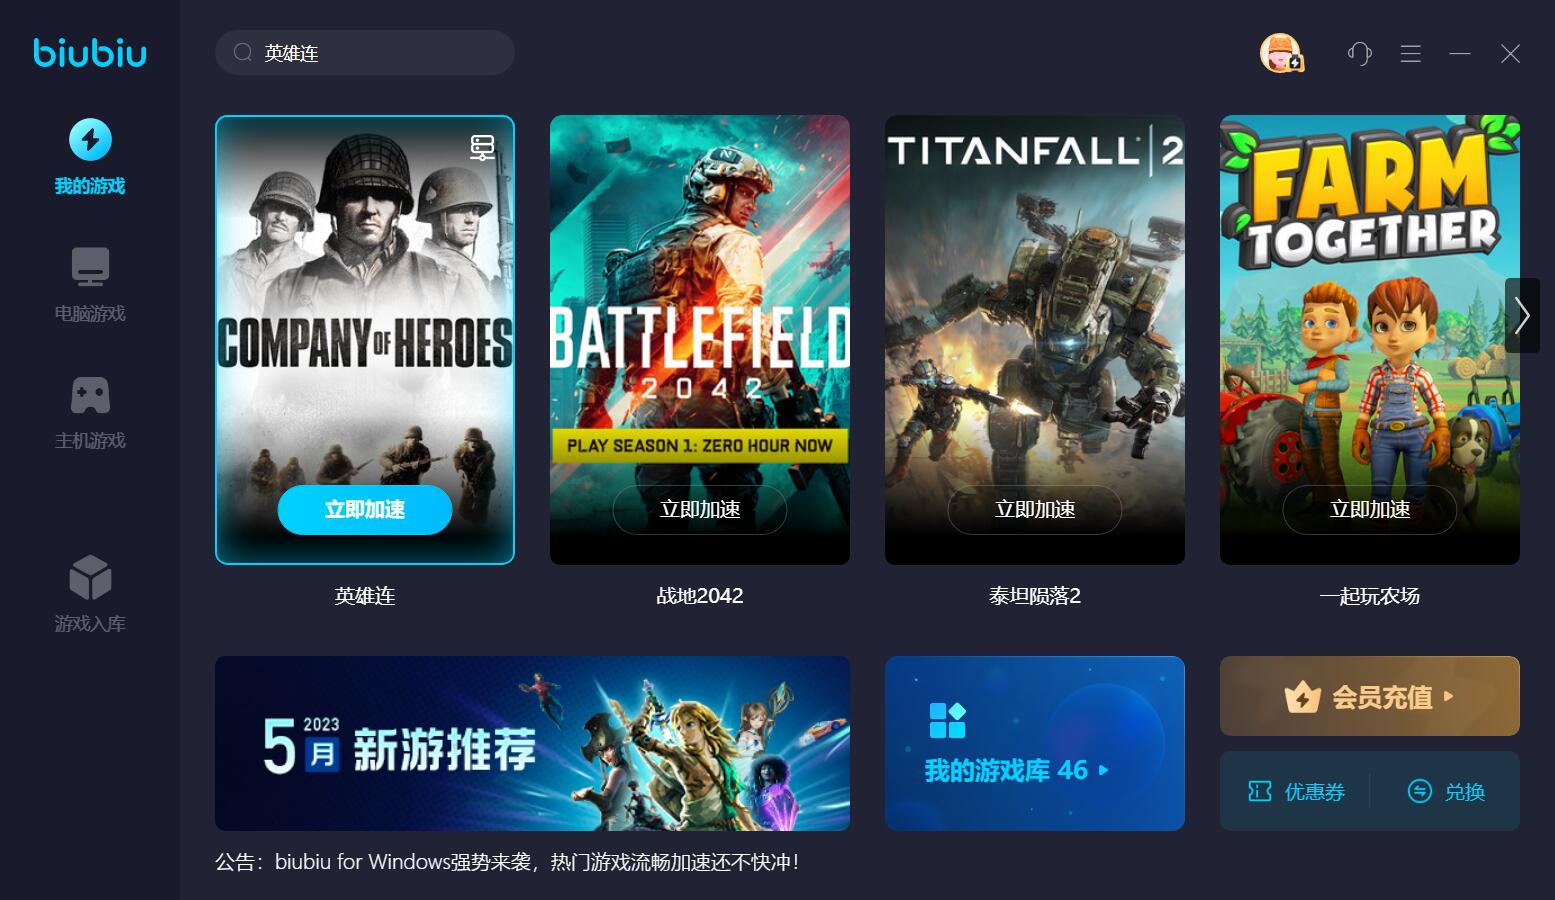
Task: Show next games with the right chevron arrow
Action: point(1522,315)
